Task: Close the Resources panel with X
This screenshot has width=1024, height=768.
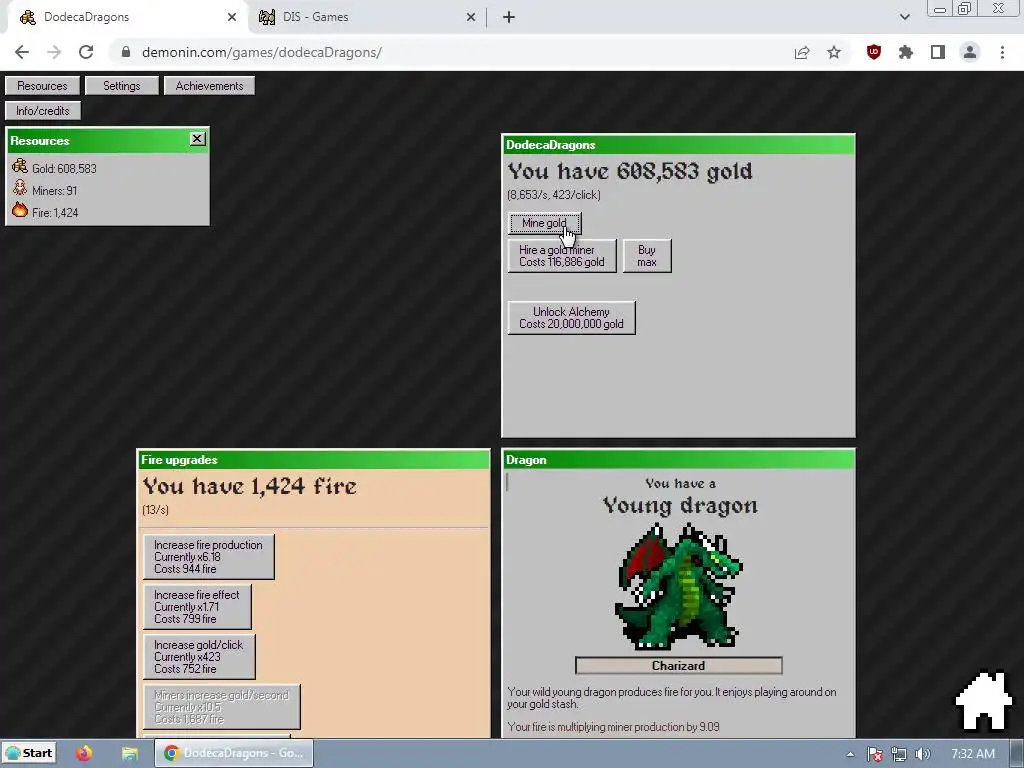Action: coord(197,138)
